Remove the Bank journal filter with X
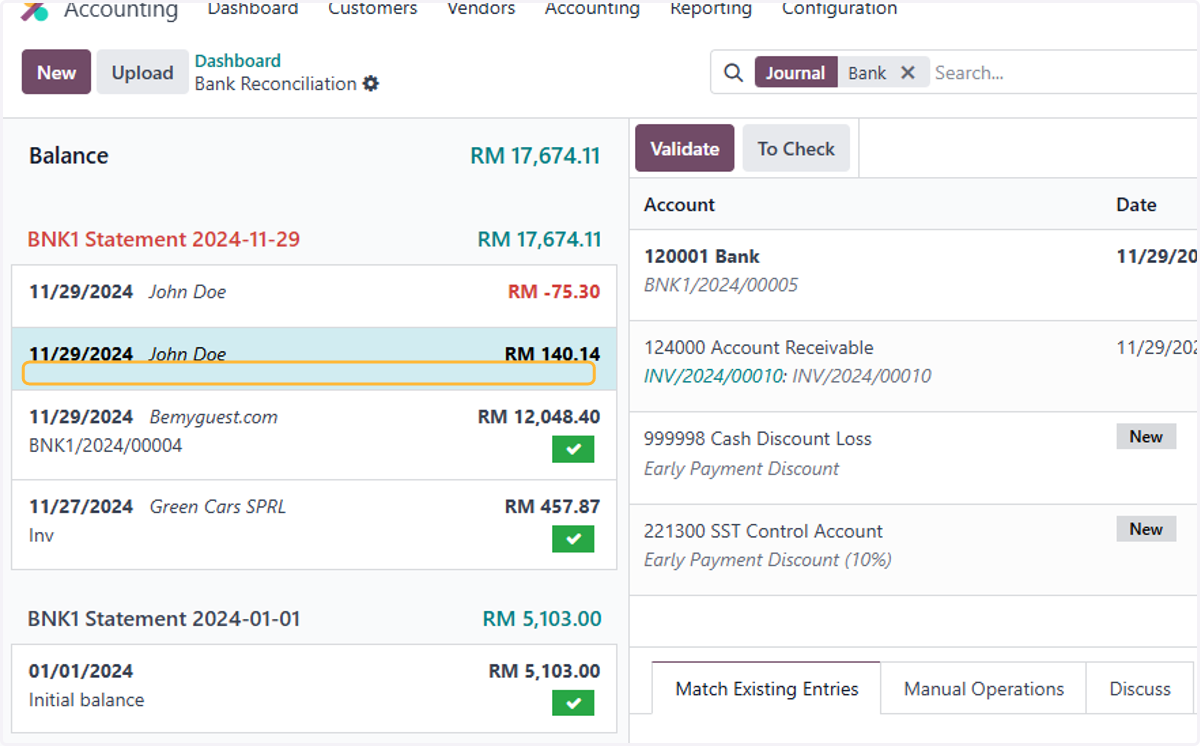This screenshot has height=746, width=1200. click(908, 73)
